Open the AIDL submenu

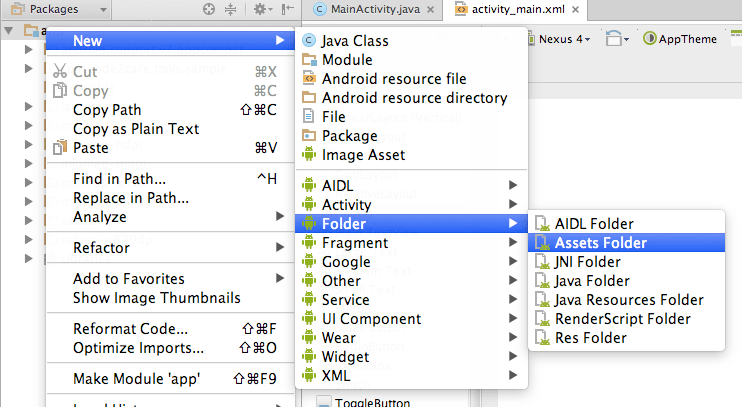coord(411,186)
